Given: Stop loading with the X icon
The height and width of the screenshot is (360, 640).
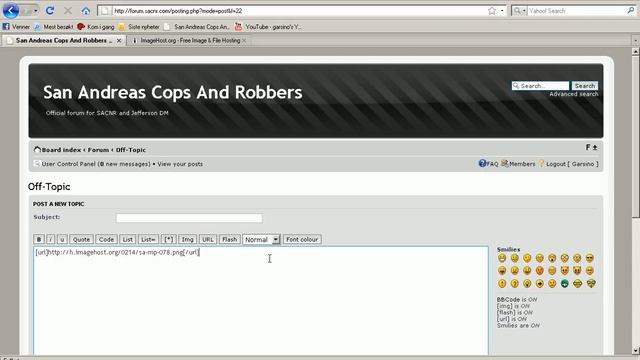Looking at the screenshot, I should pos(68,11).
